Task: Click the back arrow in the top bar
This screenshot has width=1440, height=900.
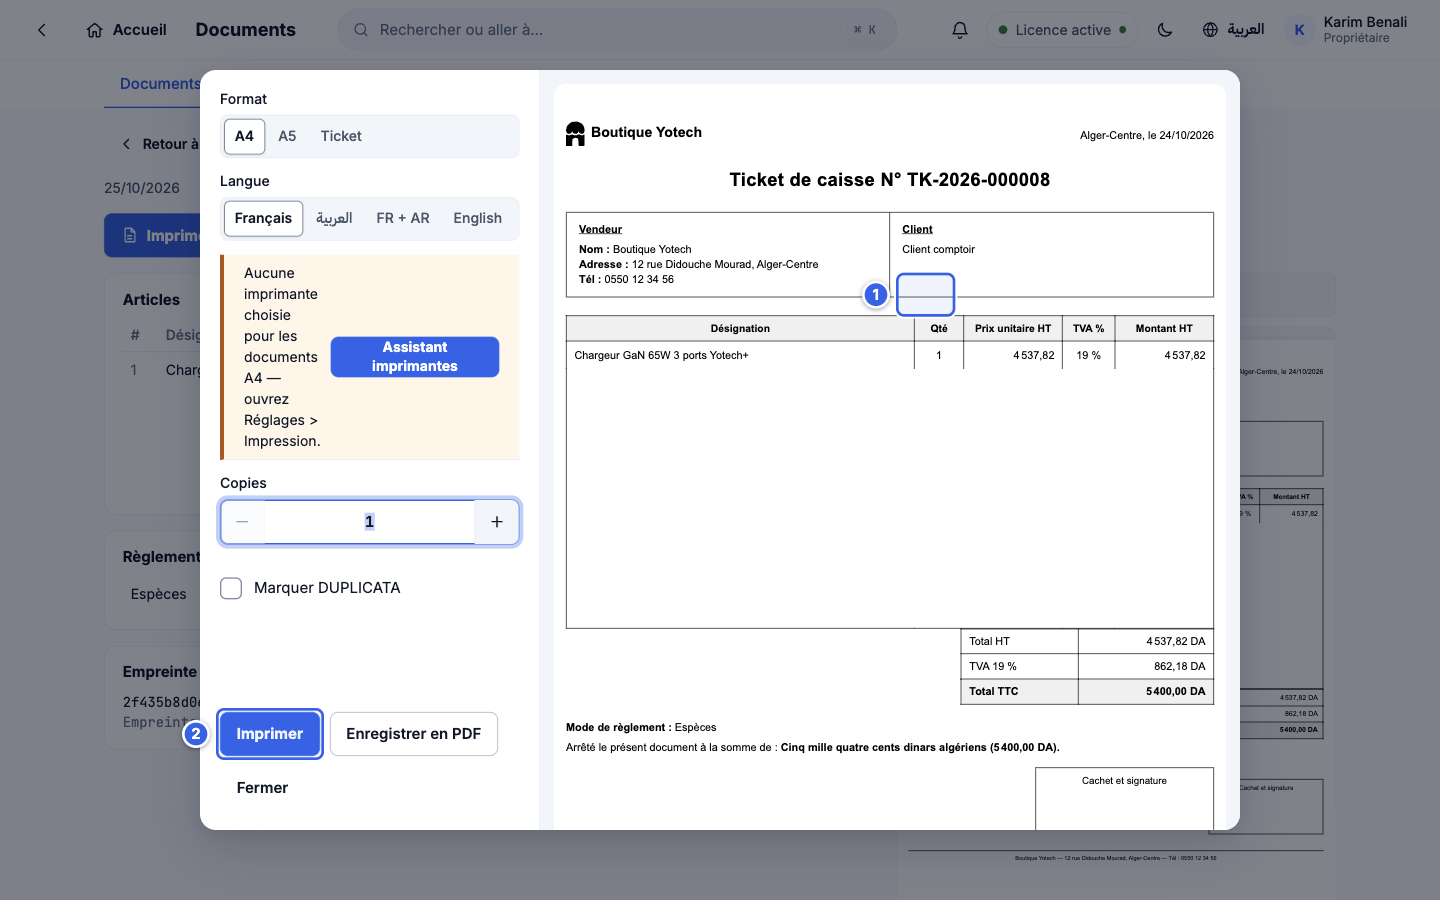Action: click(42, 30)
